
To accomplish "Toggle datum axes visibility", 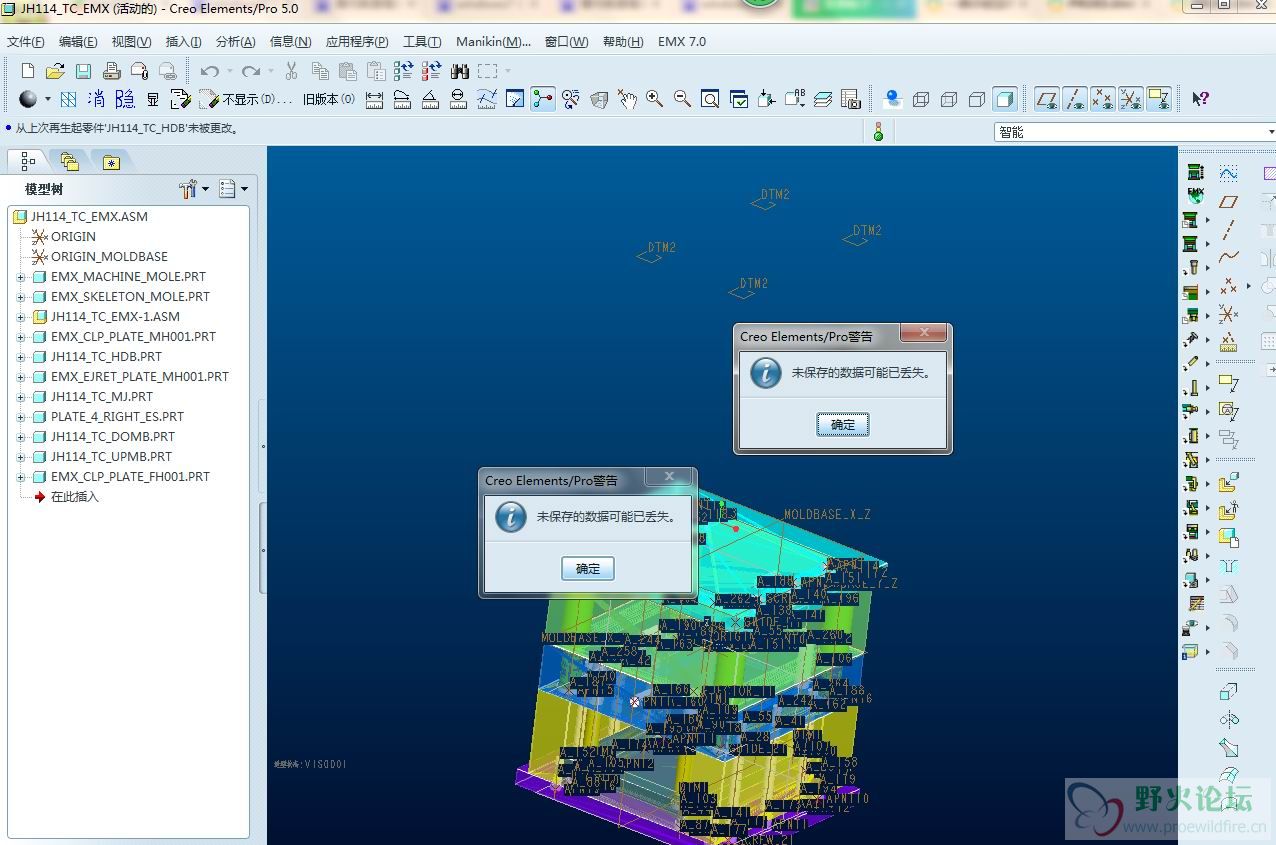I will point(1075,99).
